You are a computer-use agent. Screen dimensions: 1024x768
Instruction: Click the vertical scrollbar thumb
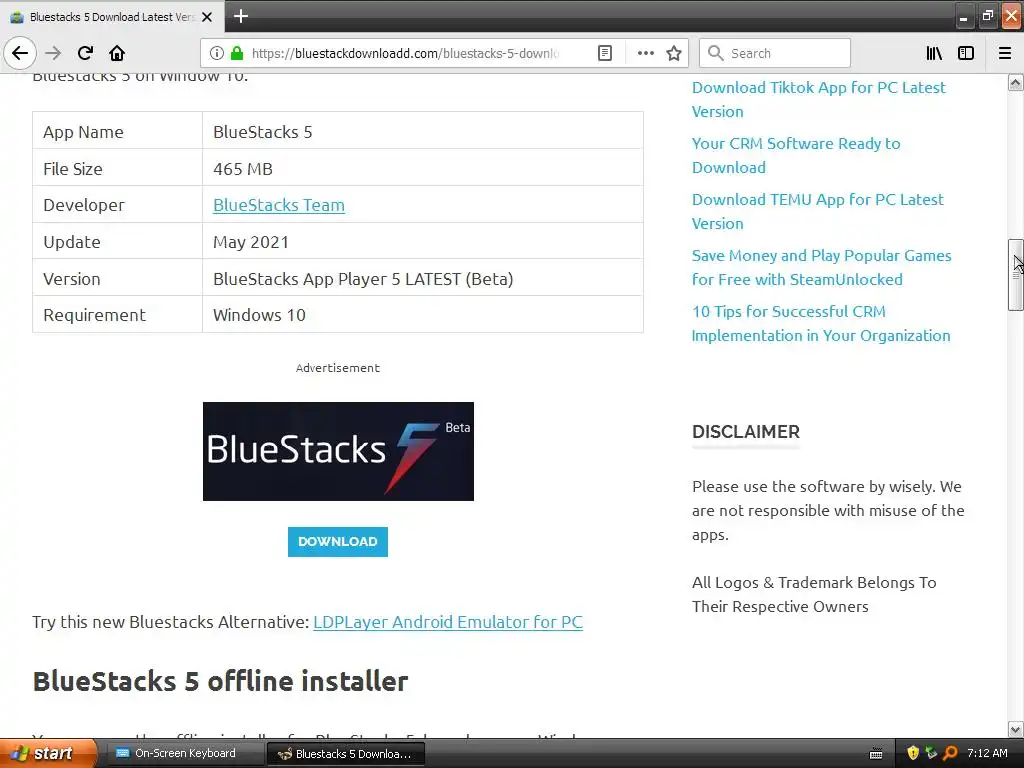(1016, 274)
